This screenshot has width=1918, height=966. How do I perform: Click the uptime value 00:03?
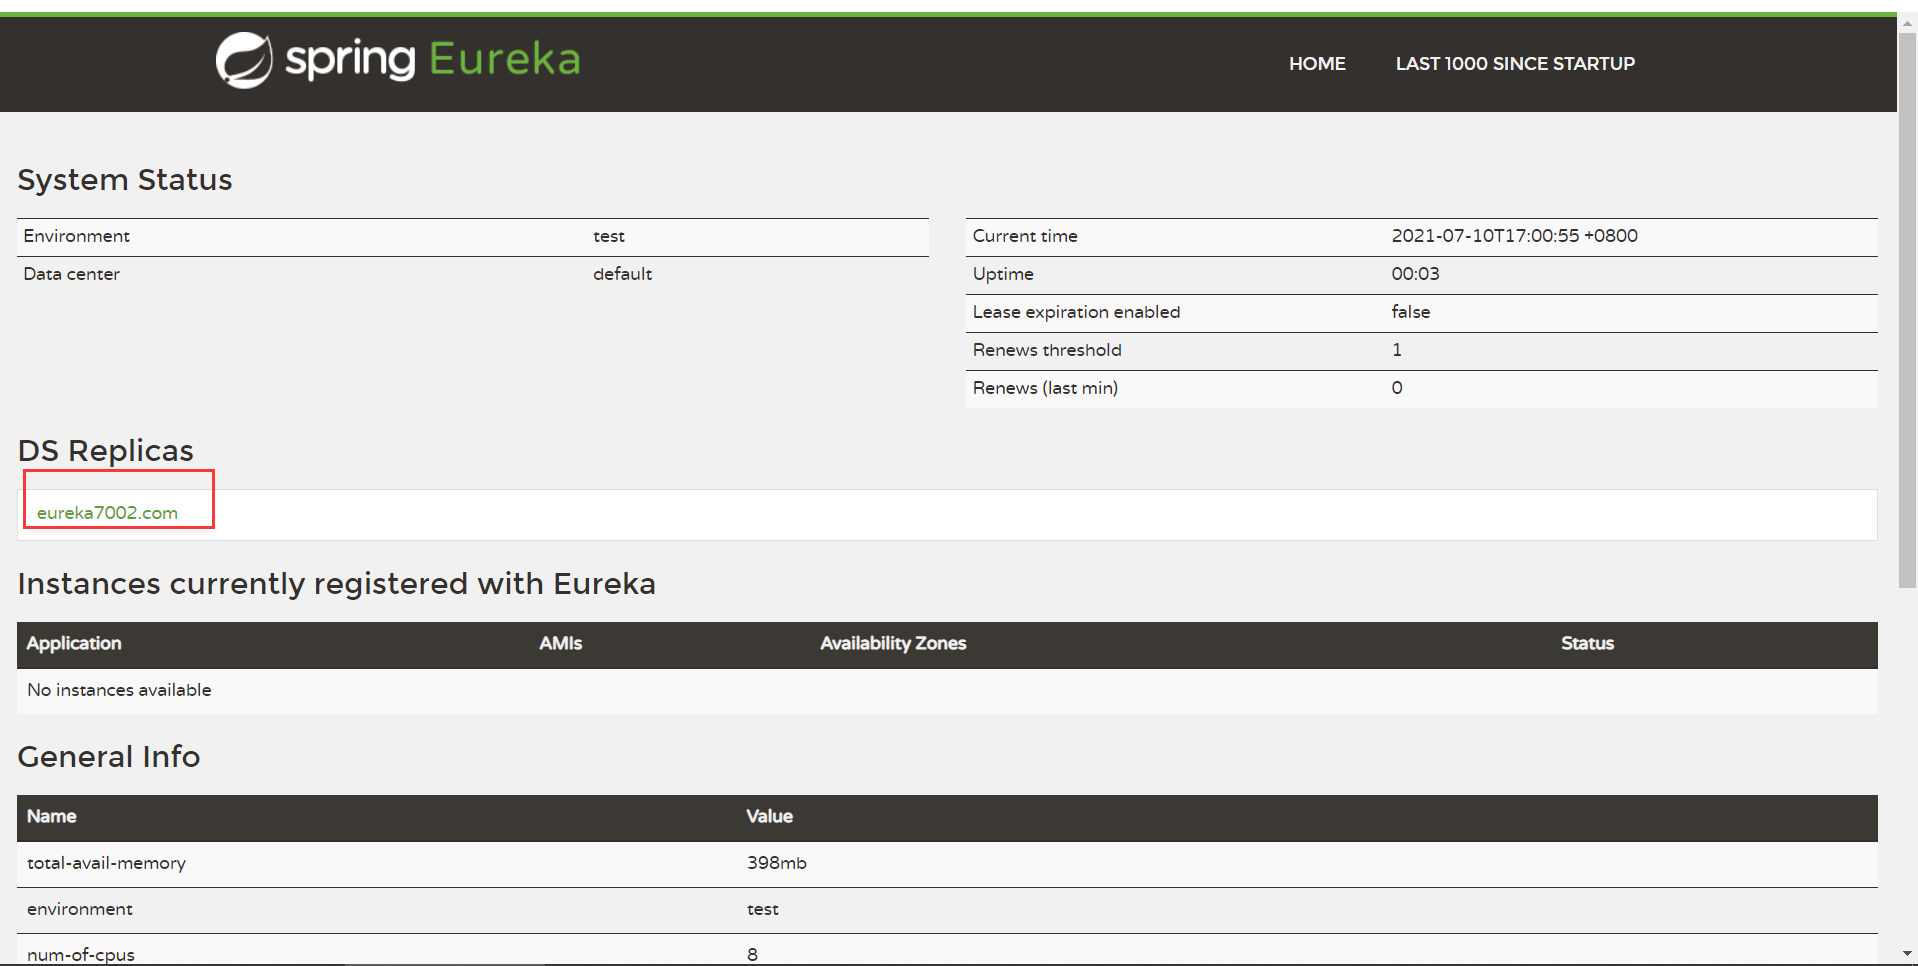pos(1415,274)
